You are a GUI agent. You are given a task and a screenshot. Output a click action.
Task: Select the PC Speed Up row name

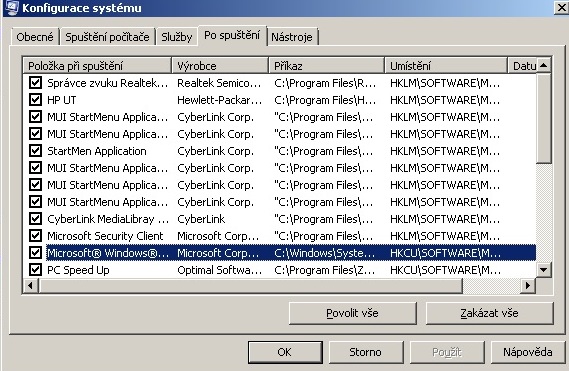coord(78,270)
